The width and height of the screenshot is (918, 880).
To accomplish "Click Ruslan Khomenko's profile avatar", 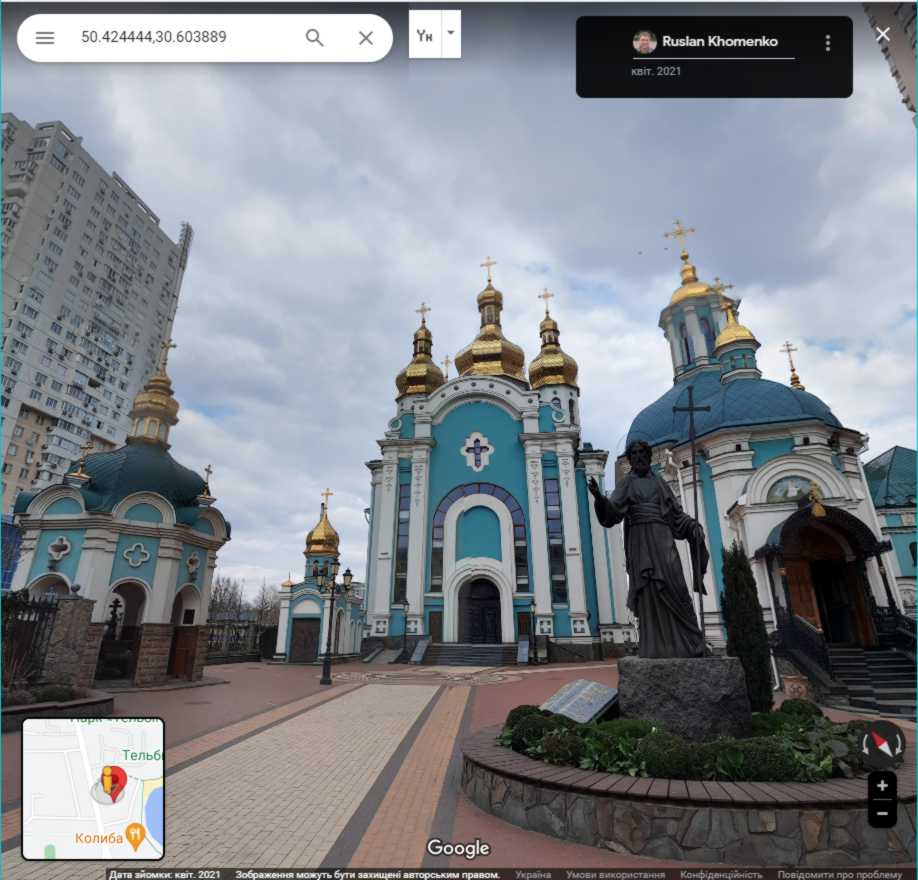I will (645, 42).
